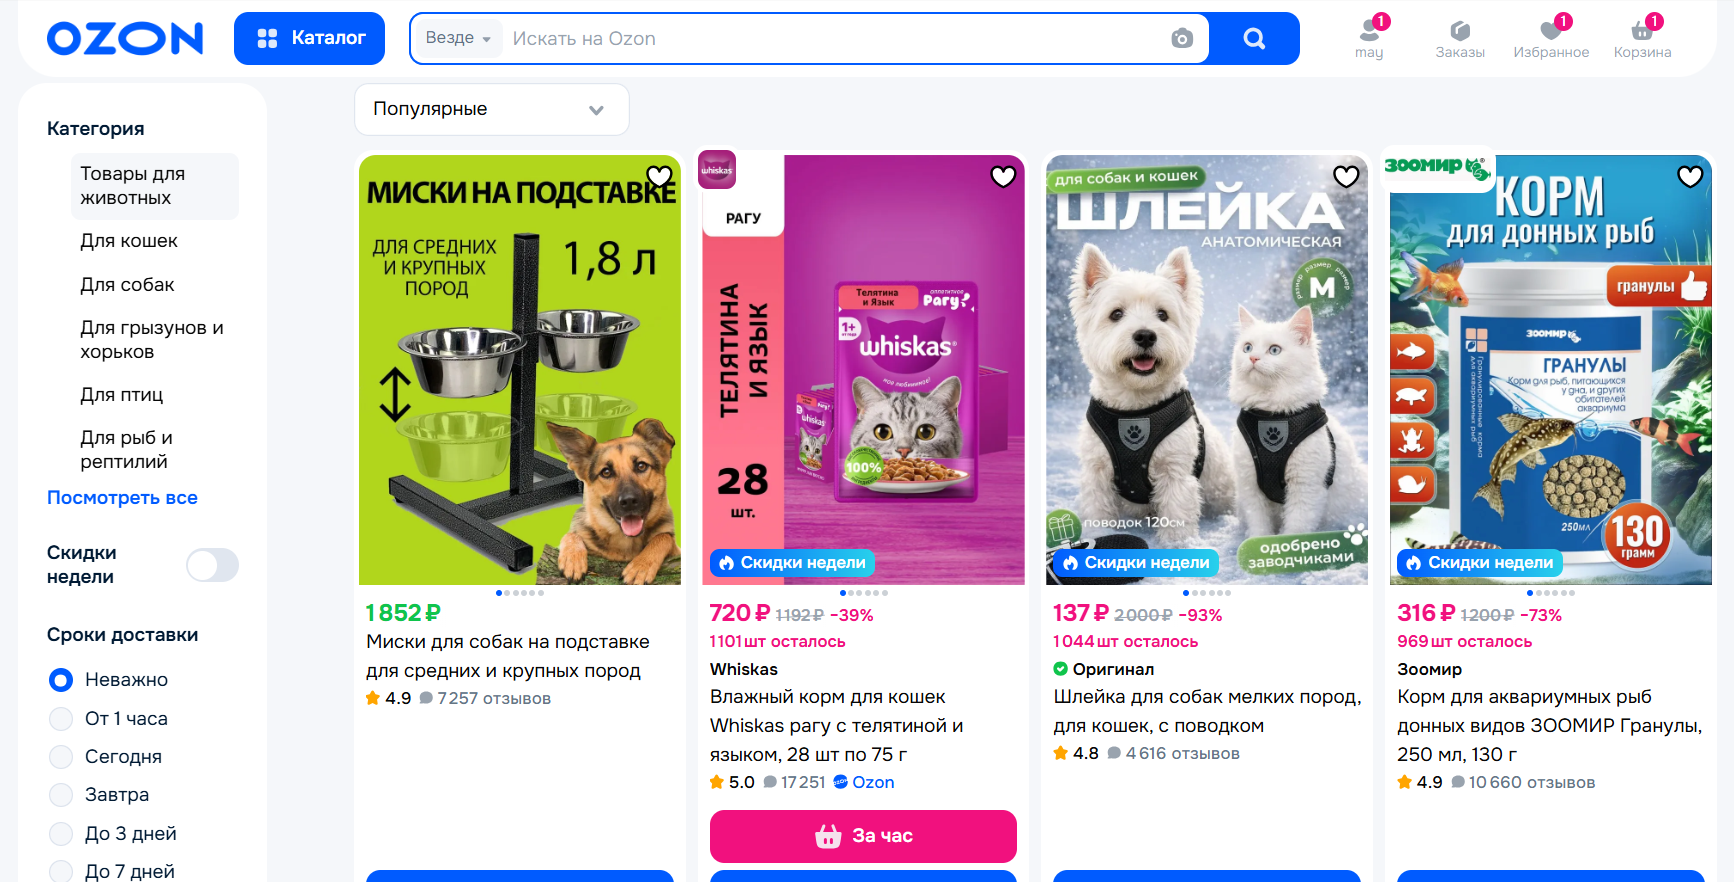This screenshot has height=882, width=1734.
Task: Expand the Популярные sorting dropdown
Action: (491, 109)
